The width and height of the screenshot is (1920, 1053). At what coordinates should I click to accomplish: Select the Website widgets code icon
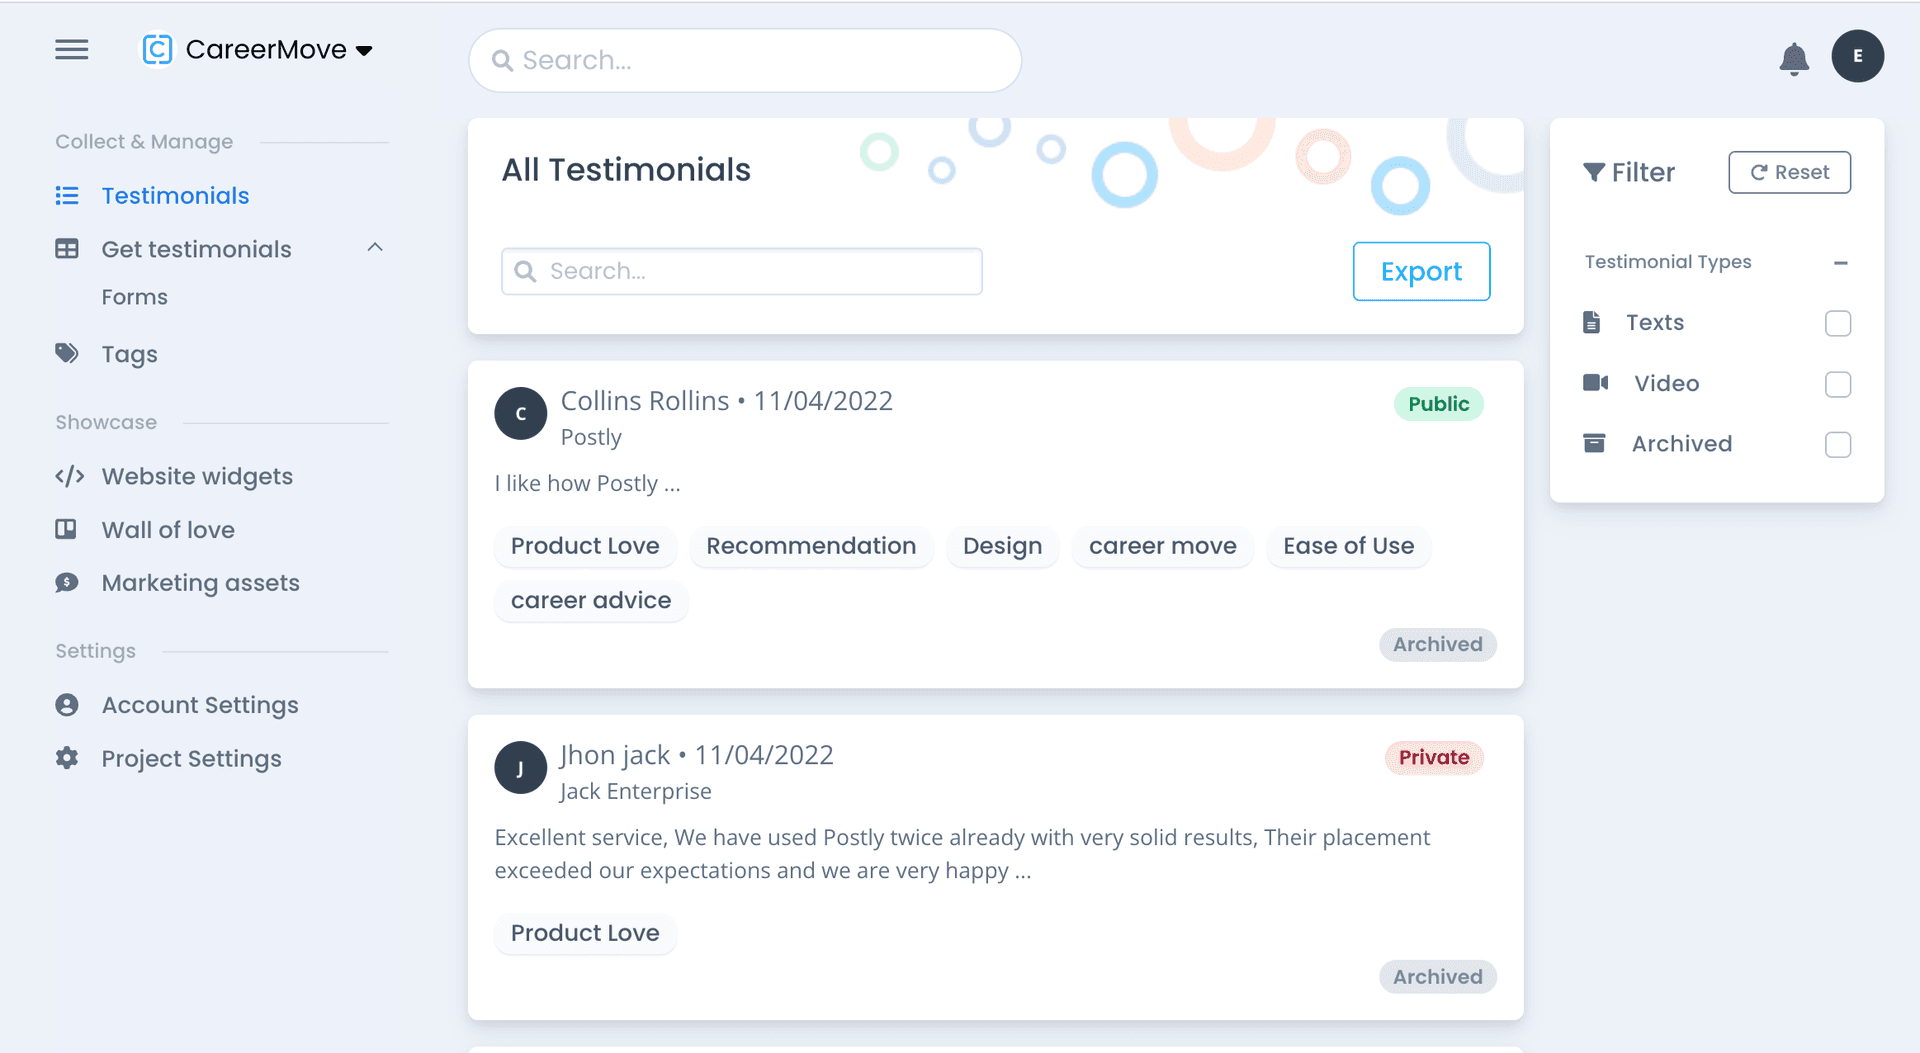pyautogui.click(x=69, y=476)
